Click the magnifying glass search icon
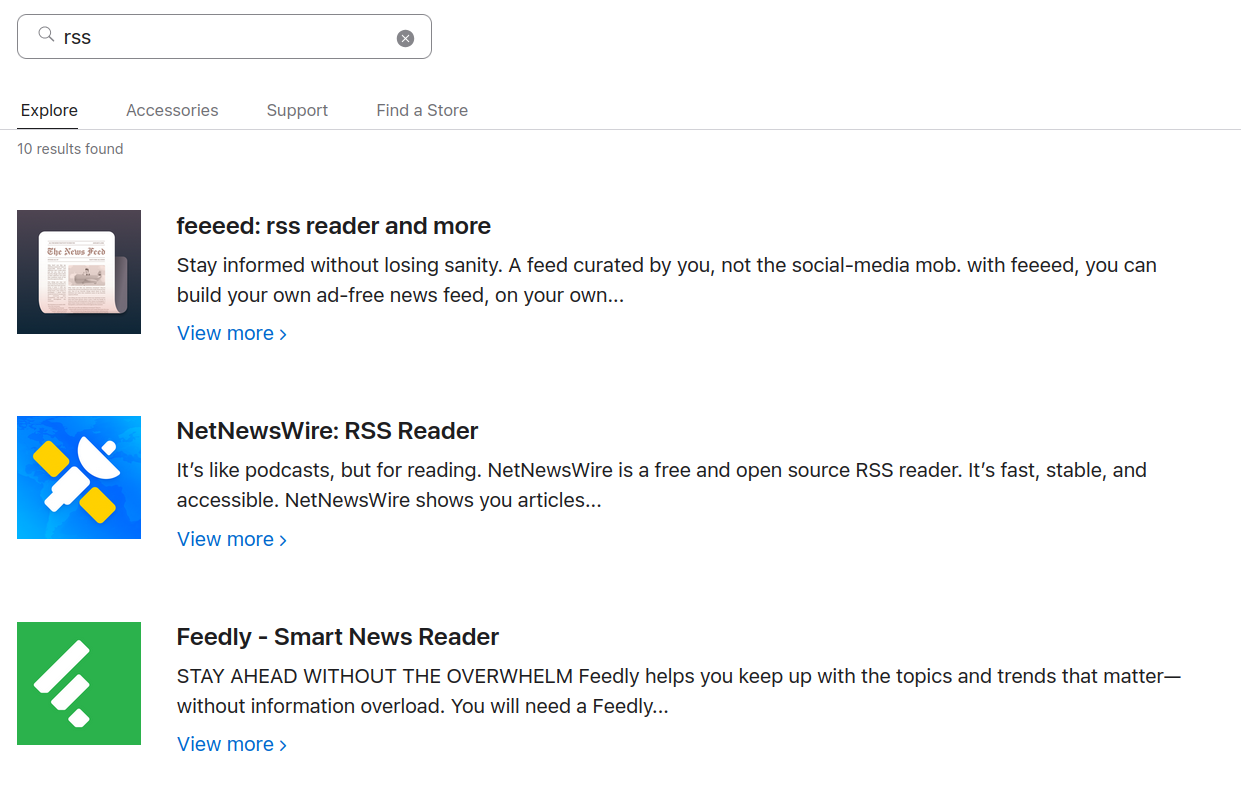 46,35
